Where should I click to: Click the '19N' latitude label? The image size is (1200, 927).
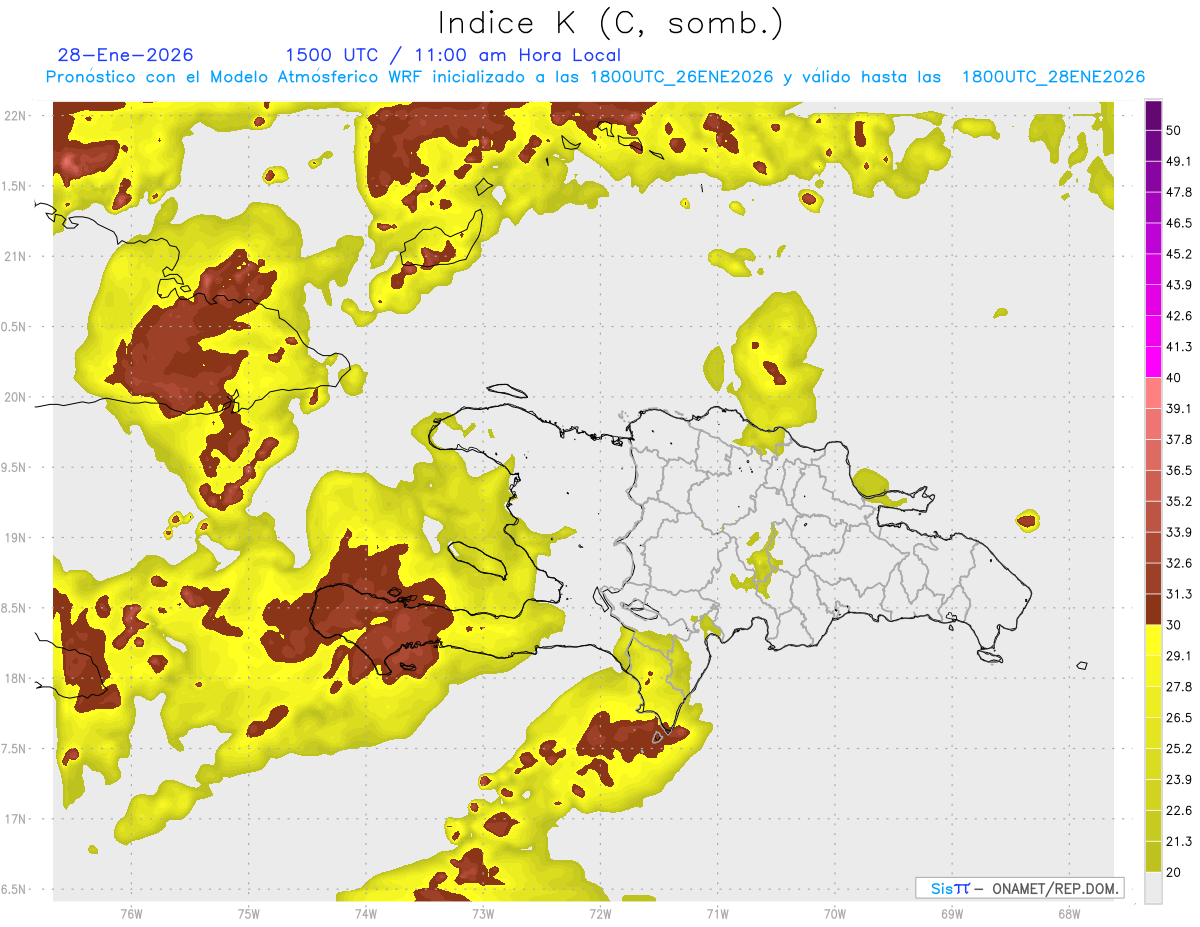coord(14,538)
